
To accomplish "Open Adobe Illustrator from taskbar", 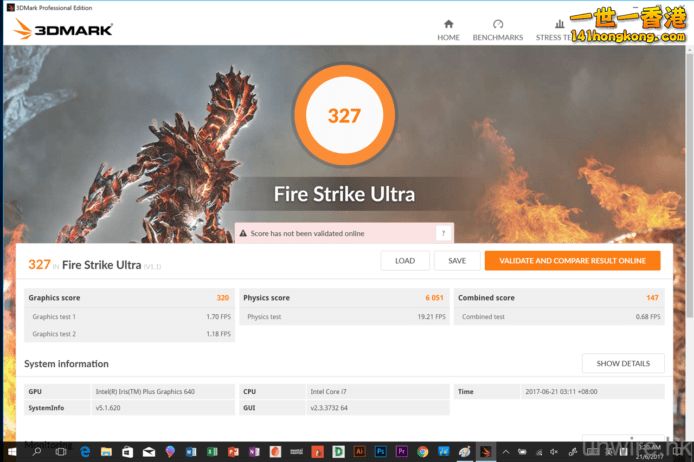I will [359, 452].
